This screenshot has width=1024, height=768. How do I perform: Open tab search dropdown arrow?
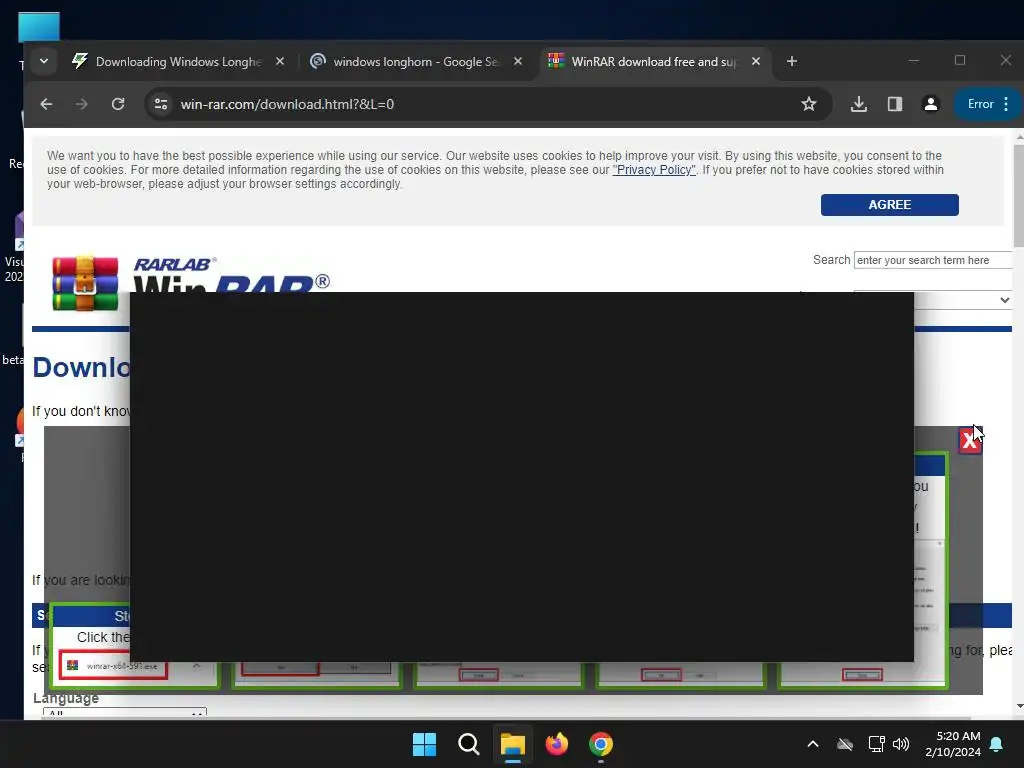pyautogui.click(x=44, y=61)
